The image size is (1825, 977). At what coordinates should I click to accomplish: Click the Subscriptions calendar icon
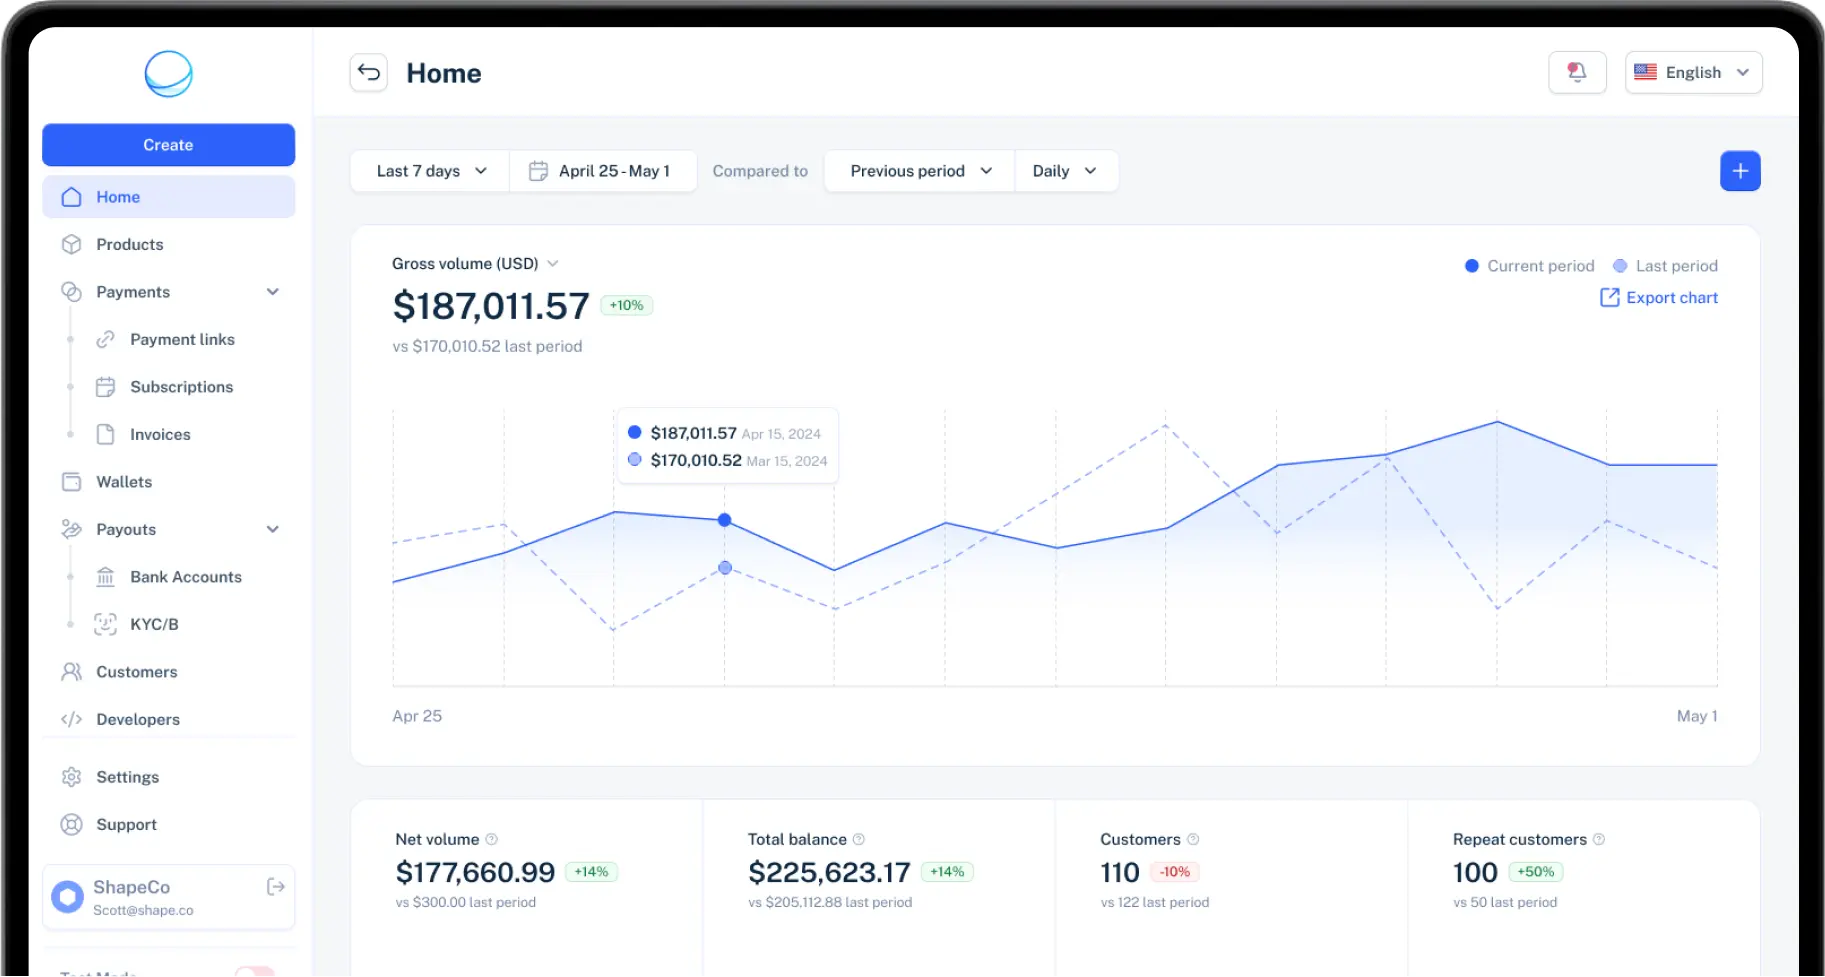coord(105,387)
